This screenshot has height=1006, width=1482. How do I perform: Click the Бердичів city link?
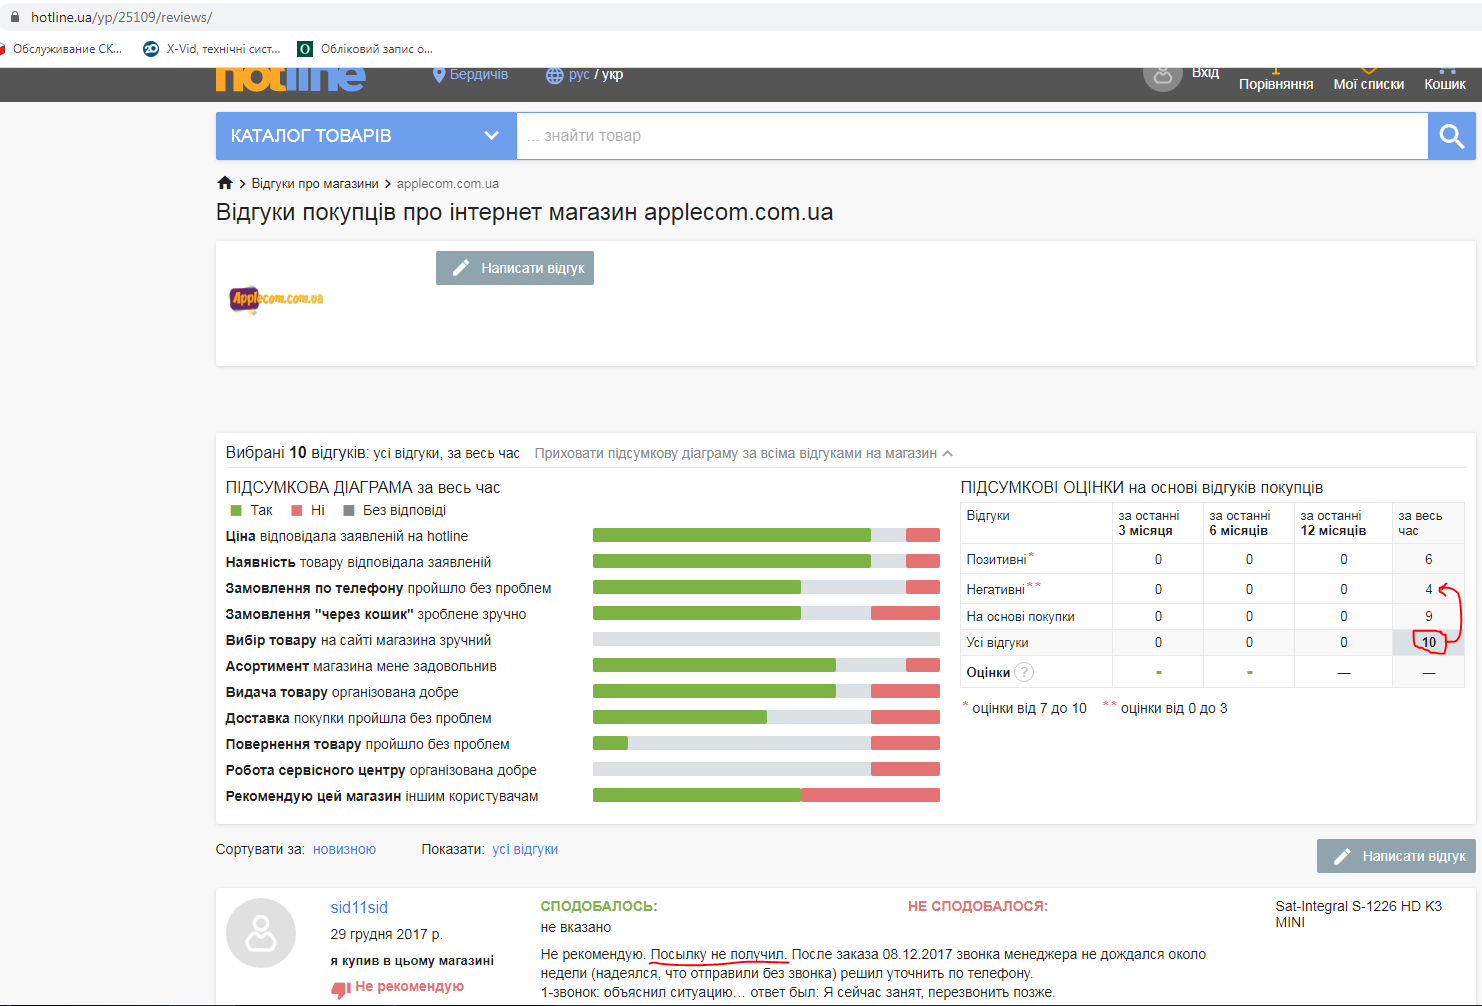[479, 75]
